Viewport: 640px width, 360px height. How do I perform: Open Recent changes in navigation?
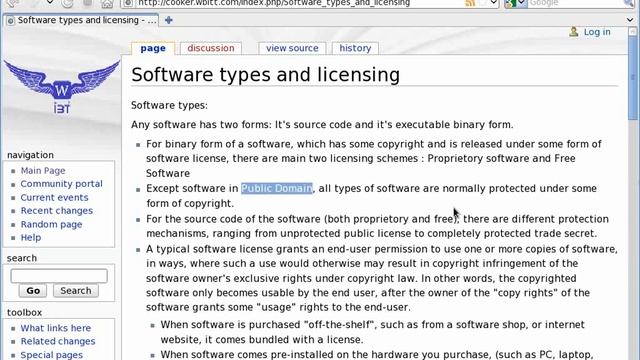[57, 211]
